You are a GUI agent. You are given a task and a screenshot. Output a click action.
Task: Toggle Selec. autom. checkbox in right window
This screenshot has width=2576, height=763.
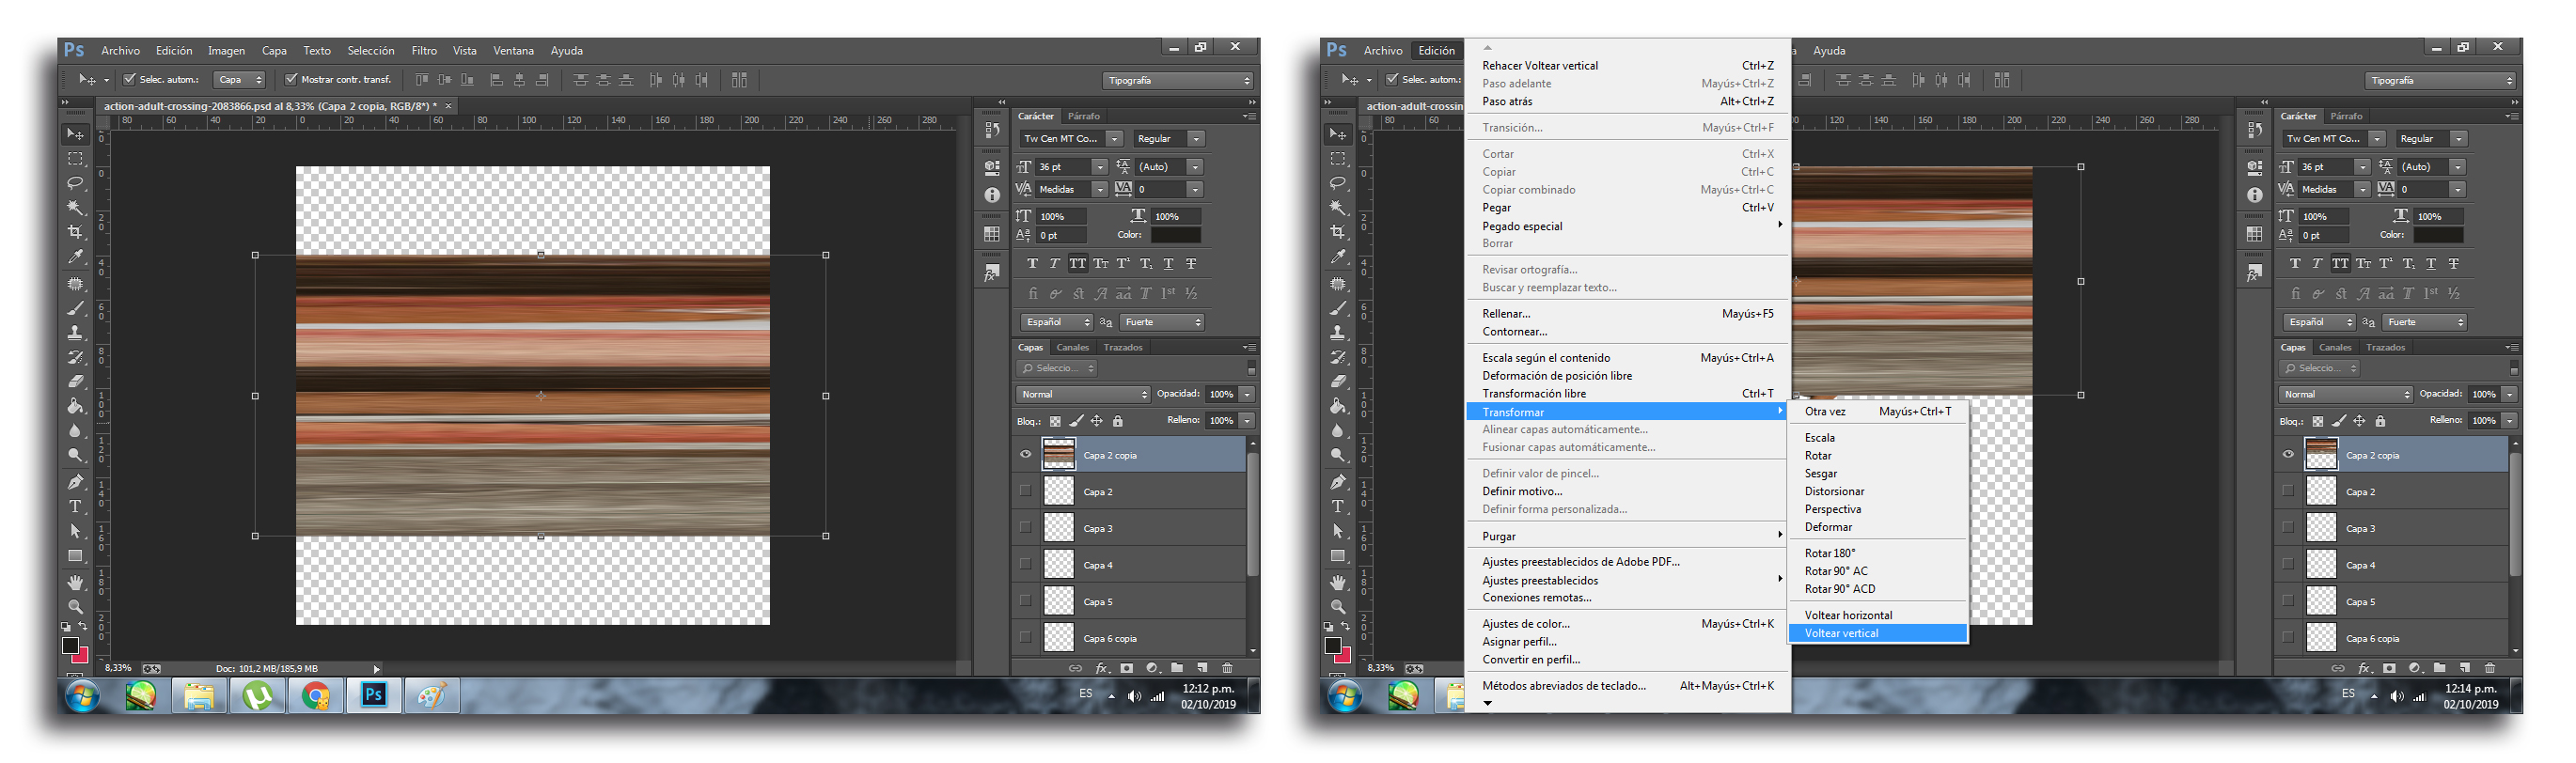pos(1392,79)
